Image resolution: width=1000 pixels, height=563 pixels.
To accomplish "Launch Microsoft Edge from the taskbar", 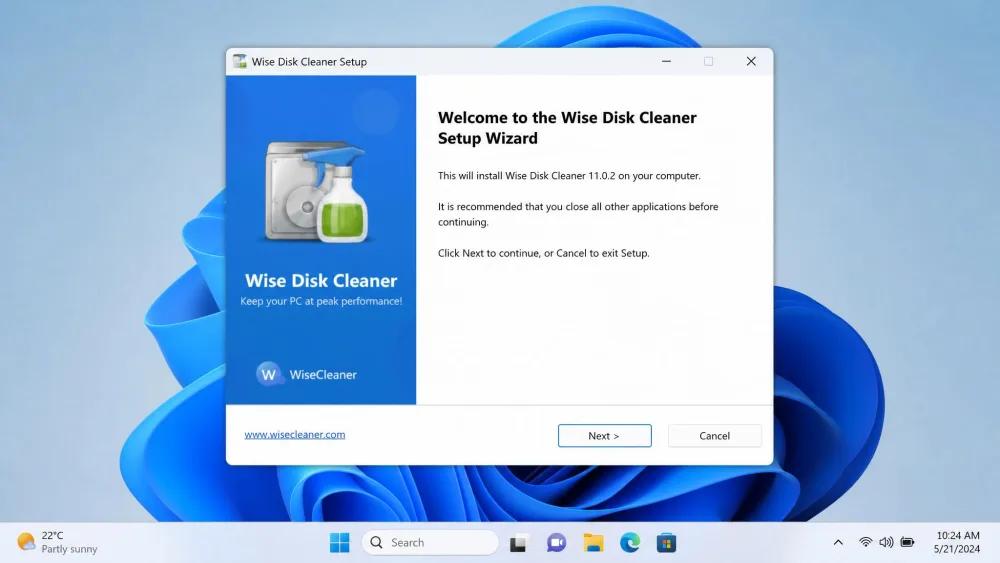I will [630, 543].
